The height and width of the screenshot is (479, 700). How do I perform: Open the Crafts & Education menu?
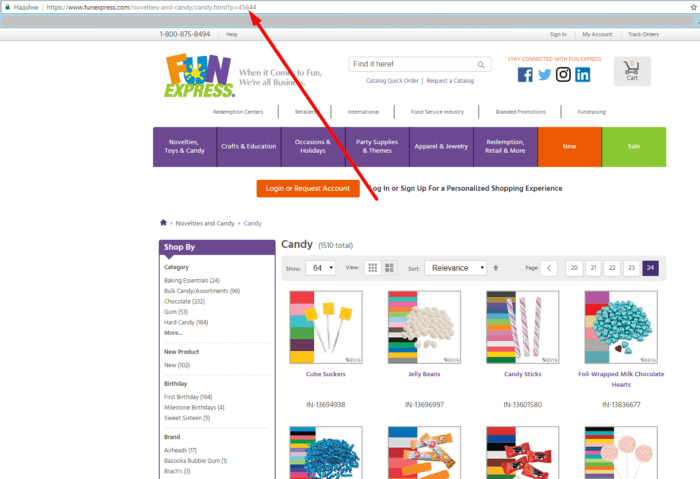point(249,146)
